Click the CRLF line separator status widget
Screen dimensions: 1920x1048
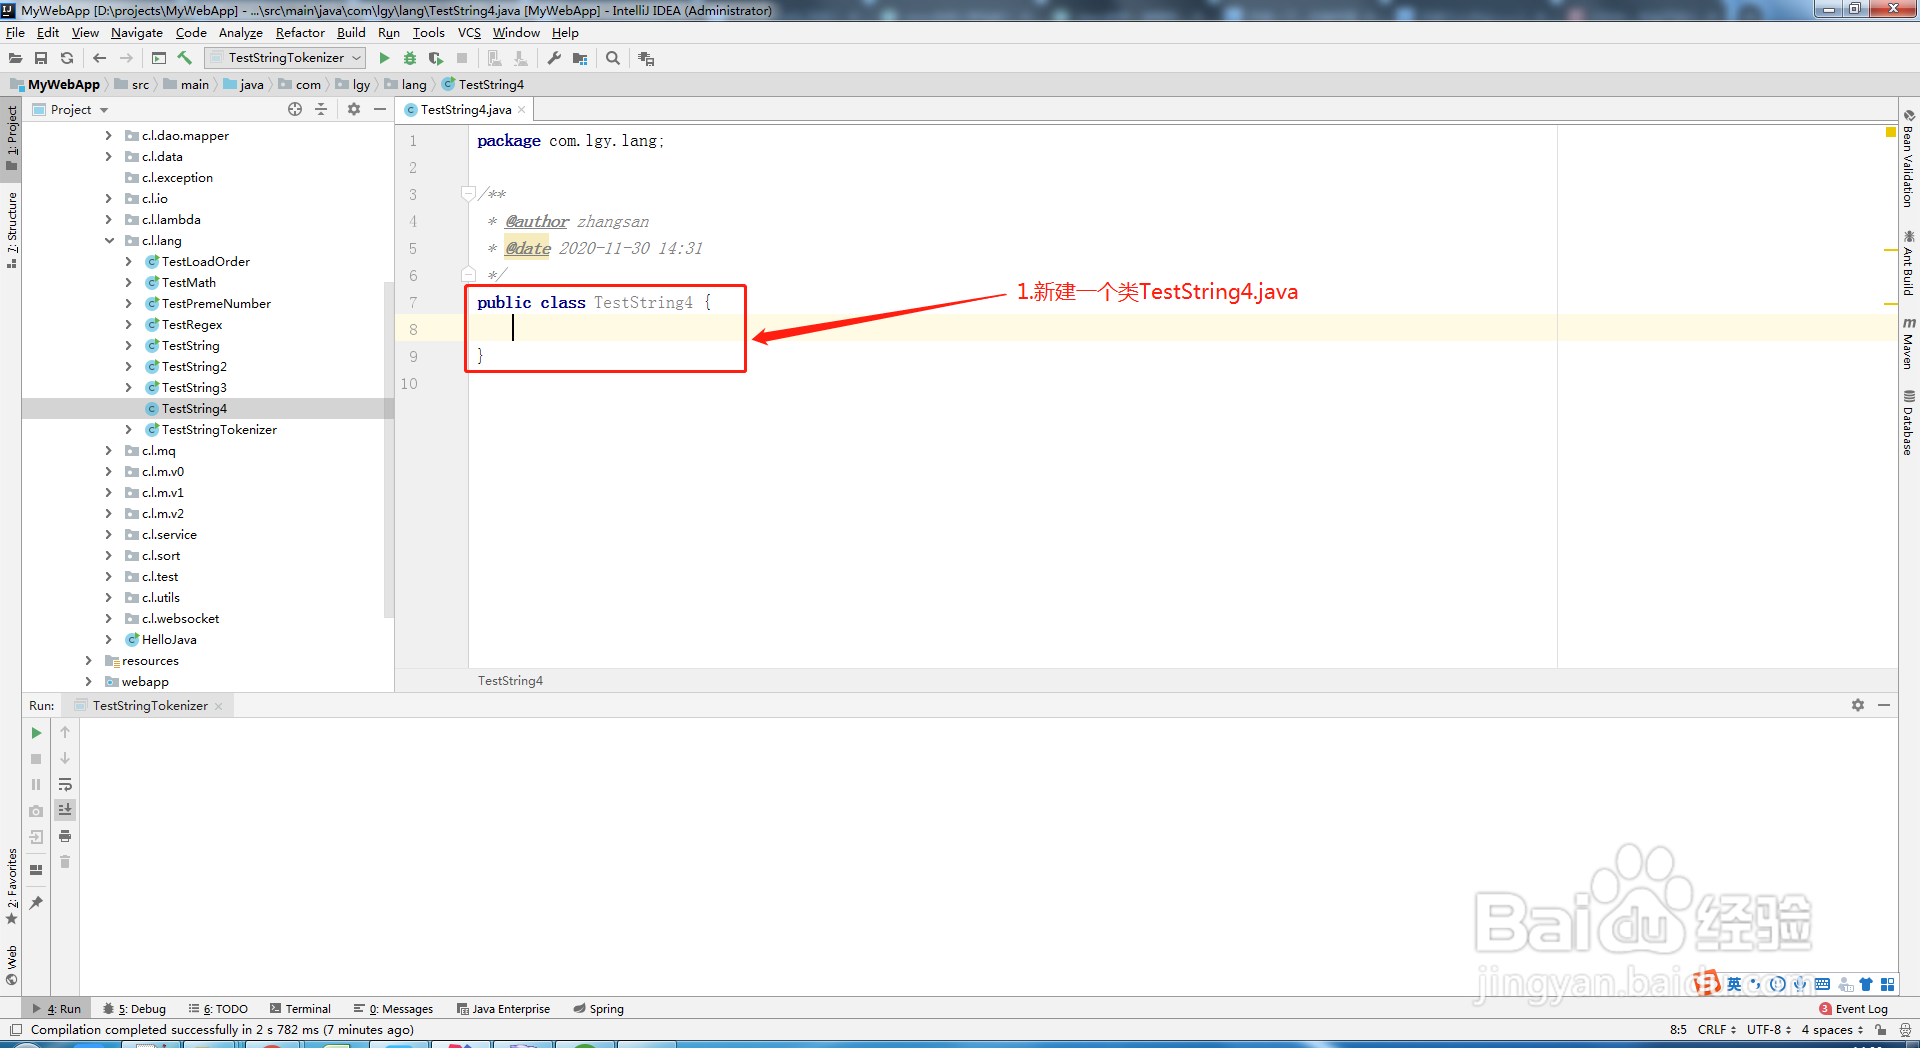click(1716, 1029)
